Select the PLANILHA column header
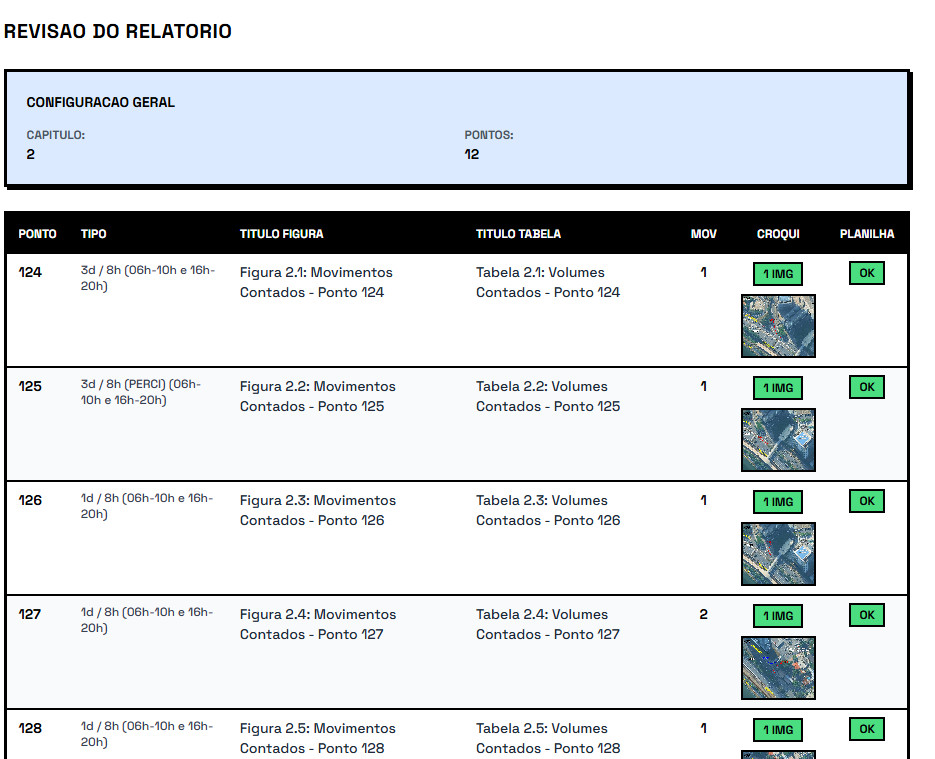This screenshot has height=759, width=935. (867, 234)
